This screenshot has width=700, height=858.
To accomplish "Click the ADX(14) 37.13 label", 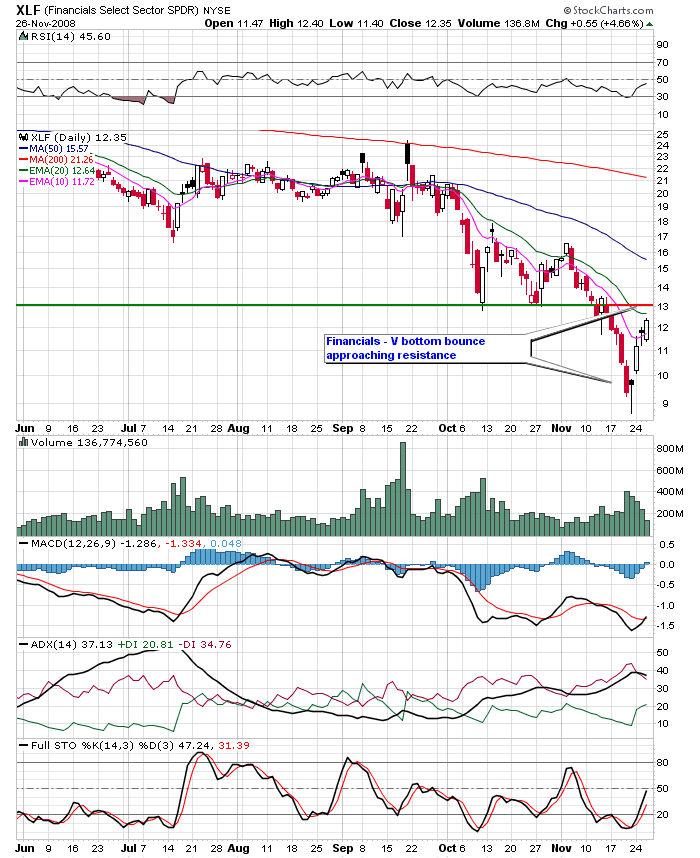I will (66, 645).
